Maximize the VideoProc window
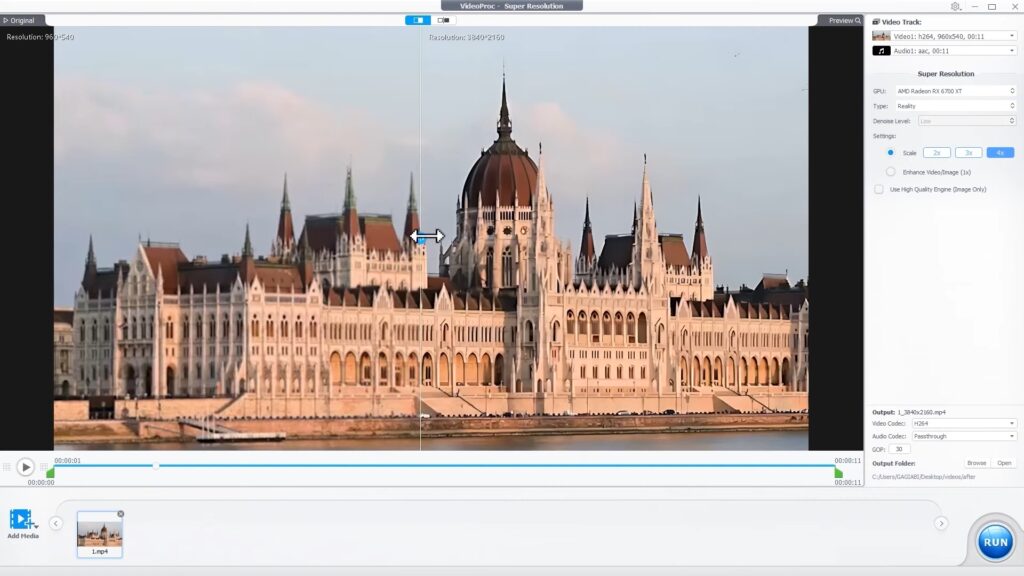 [992, 7]
